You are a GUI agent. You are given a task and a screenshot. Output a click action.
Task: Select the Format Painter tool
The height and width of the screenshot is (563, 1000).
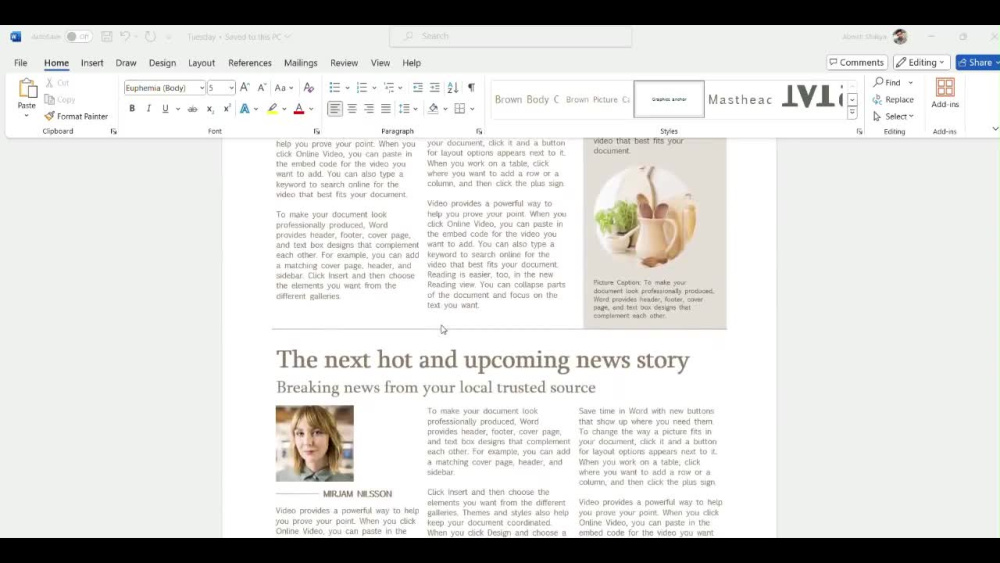click(x=76, y=116)
